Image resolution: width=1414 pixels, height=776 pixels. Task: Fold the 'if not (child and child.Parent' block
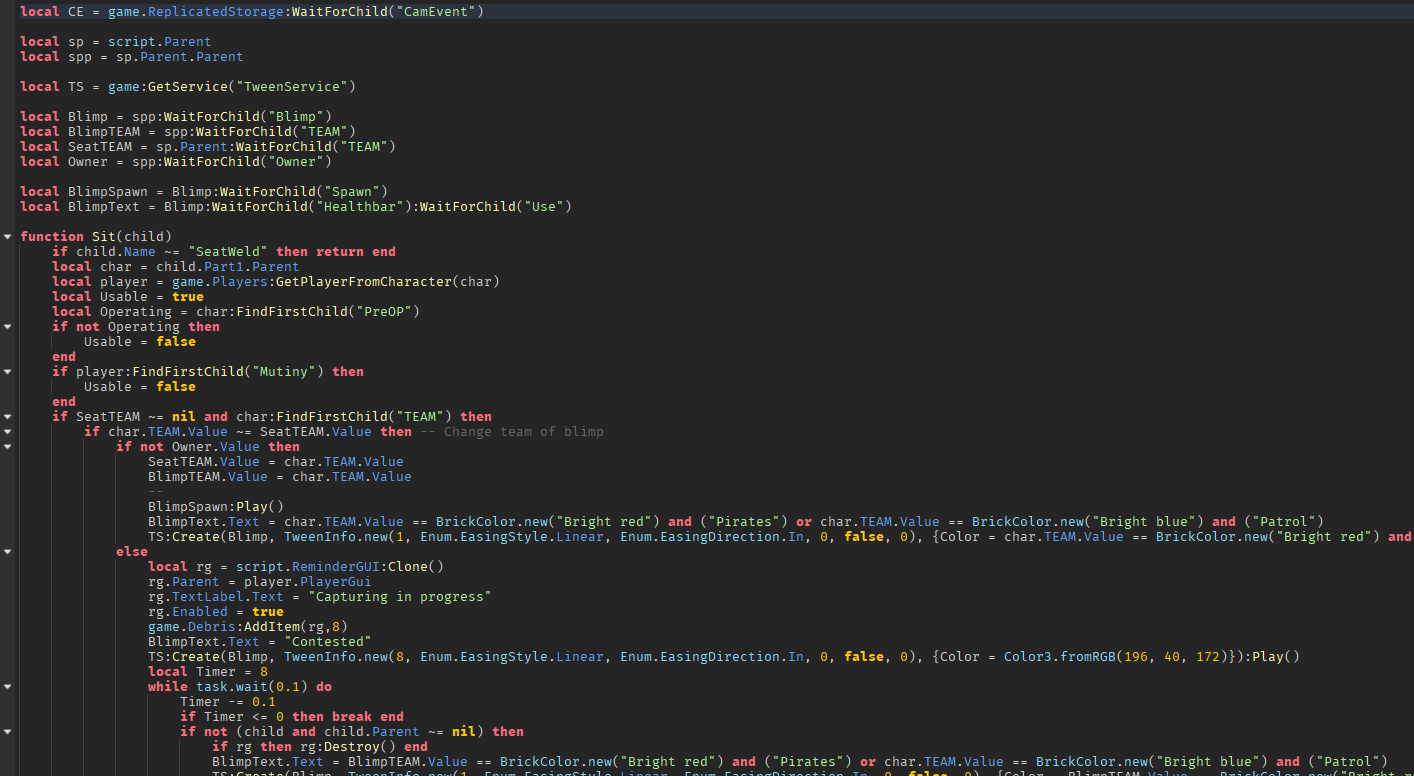(x=8, y=732)
